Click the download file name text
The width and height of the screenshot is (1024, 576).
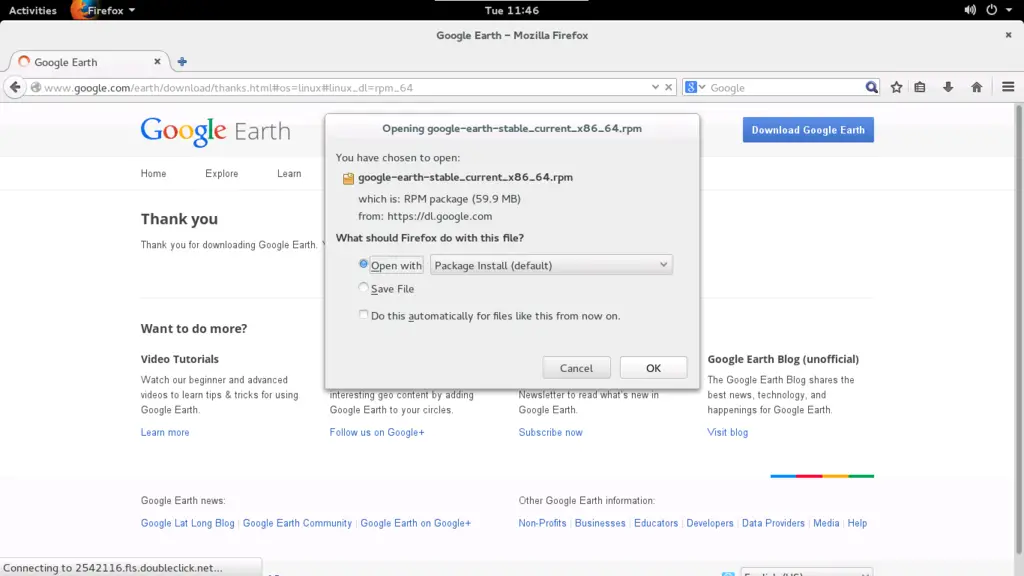pyautogui.click(x=465, y=177)
